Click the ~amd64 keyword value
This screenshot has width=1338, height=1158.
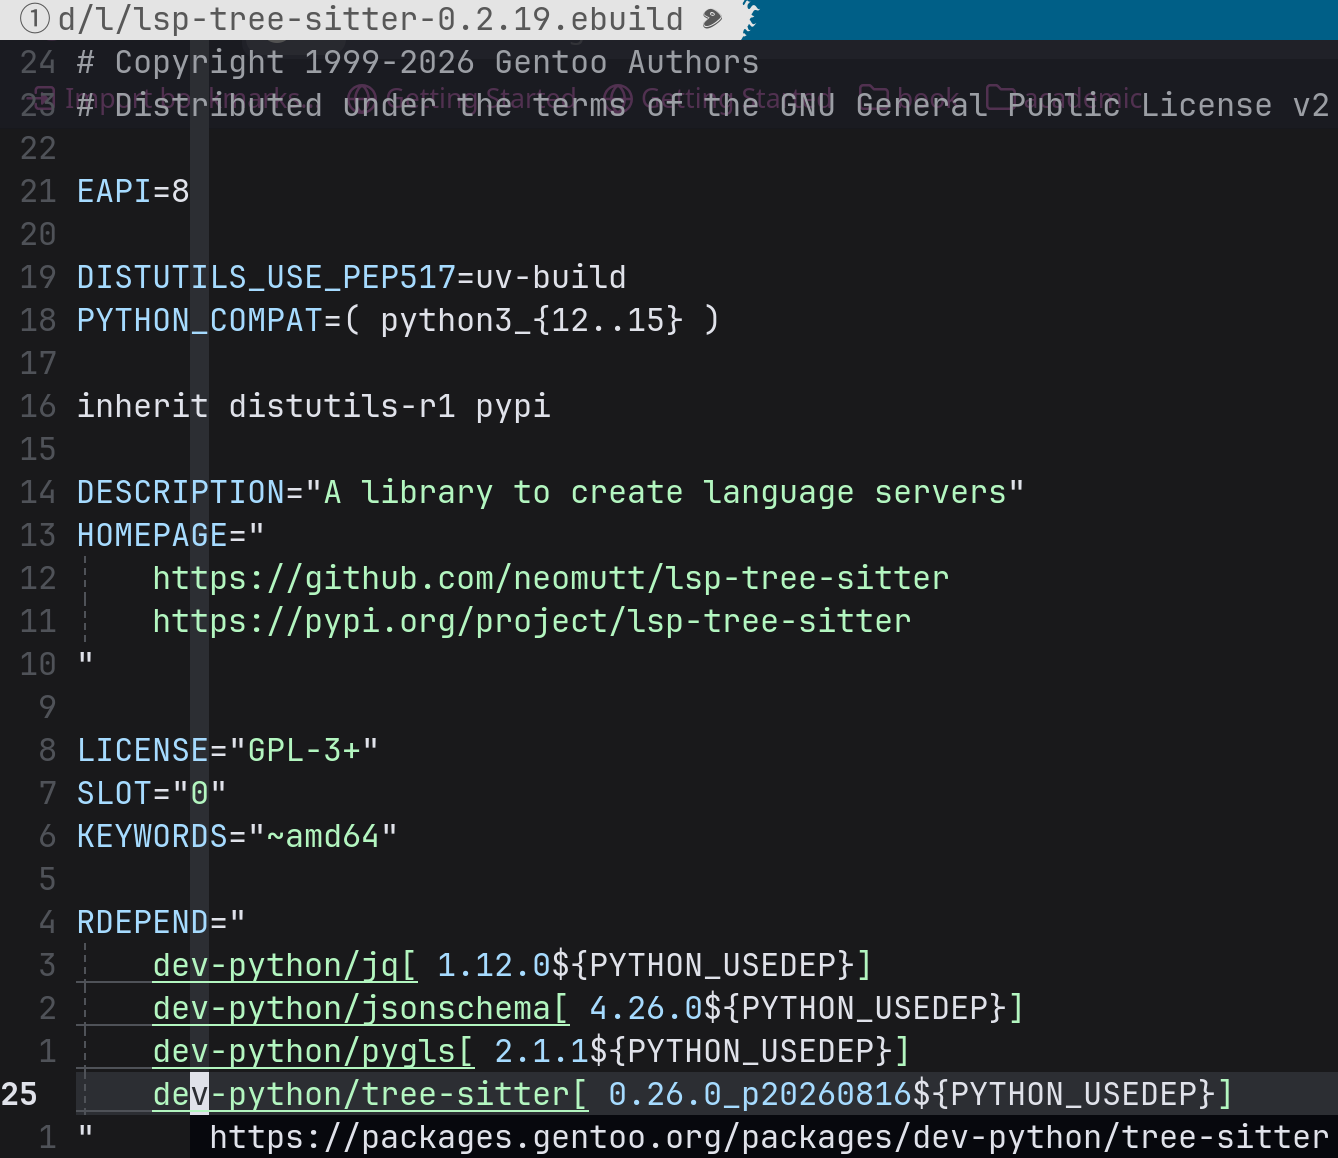pyautogui.click(x=323, y=836)
